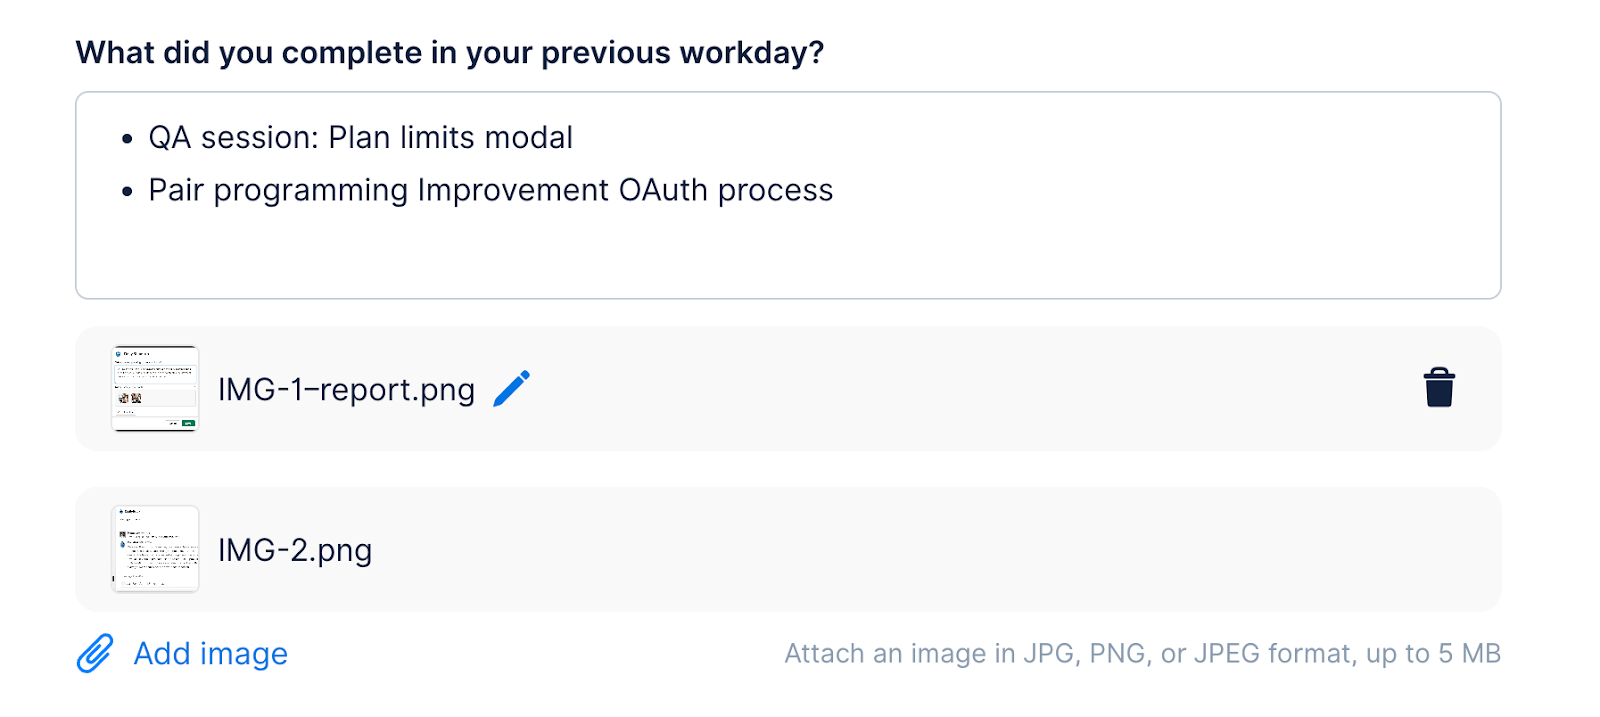Rename IMG-1-report.png using the pencil icon
This screenshot has width=1600, height=717.
pyautogui.click(x=512, y=389)
